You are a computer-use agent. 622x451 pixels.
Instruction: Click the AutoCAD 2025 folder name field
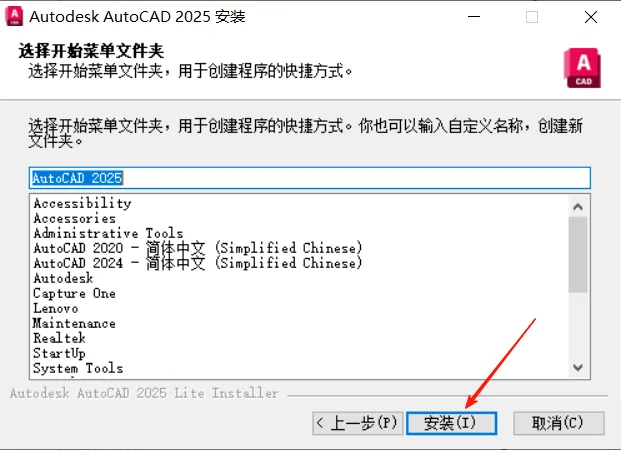(310, 178)
